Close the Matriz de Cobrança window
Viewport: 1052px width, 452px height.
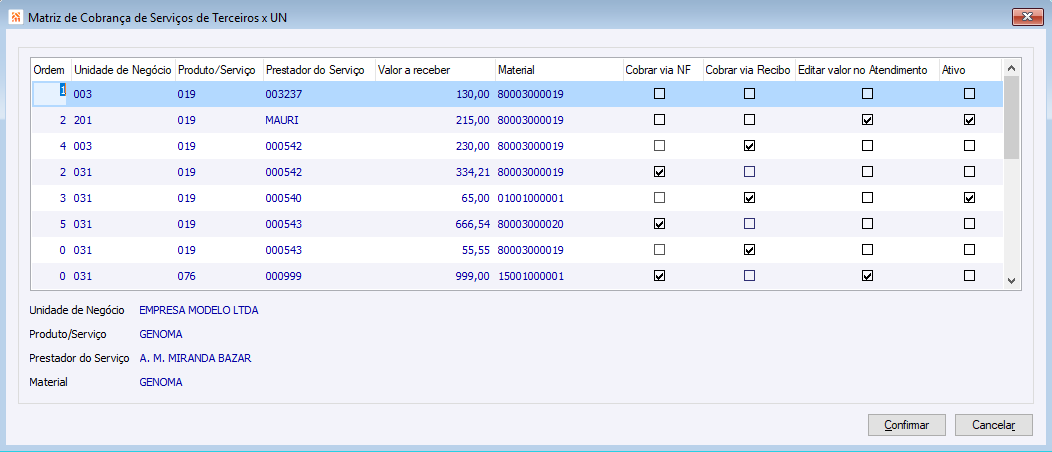(x=1027, y=17)
